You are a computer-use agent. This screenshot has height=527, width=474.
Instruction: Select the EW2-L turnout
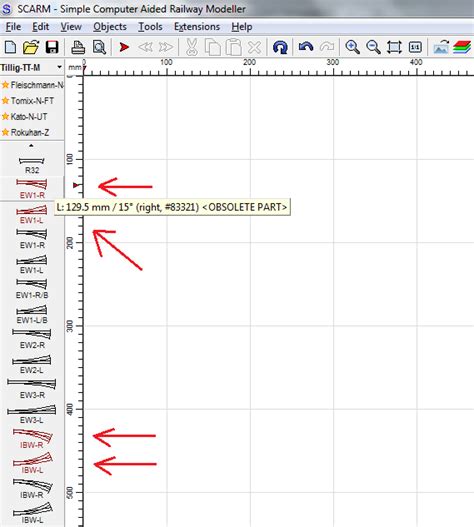coord(32,364)
